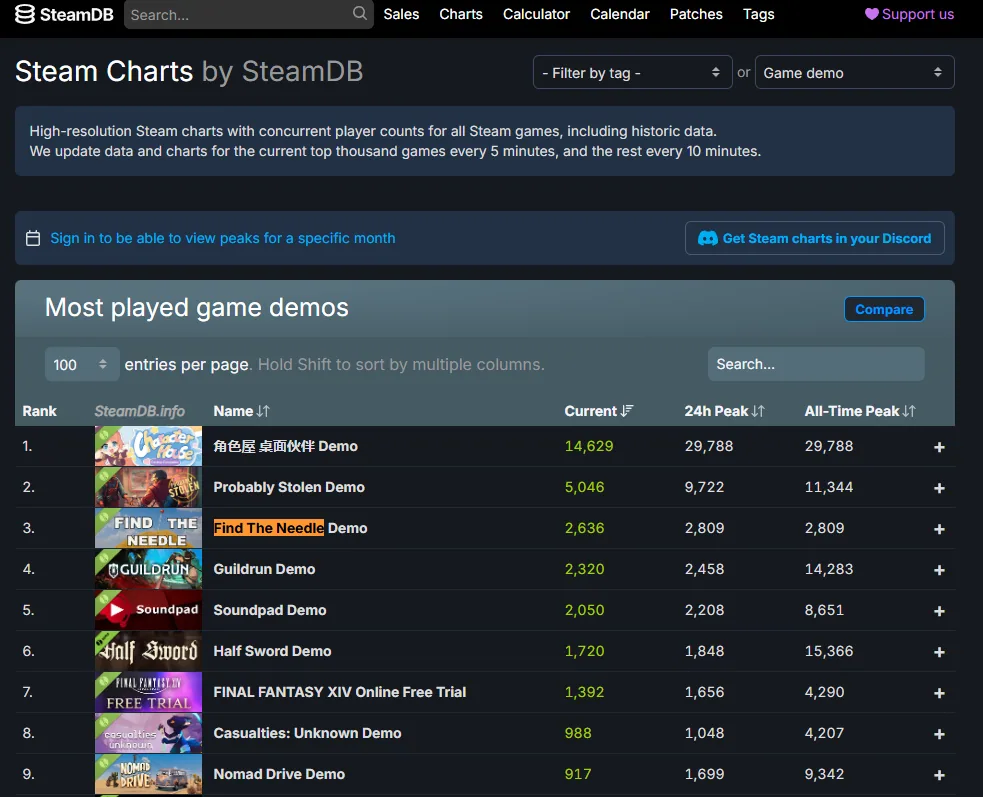Open FINAL FANTASY XIV Online Free Trial link
Viewport: 983px width, 797px height.
click(340, 692)
